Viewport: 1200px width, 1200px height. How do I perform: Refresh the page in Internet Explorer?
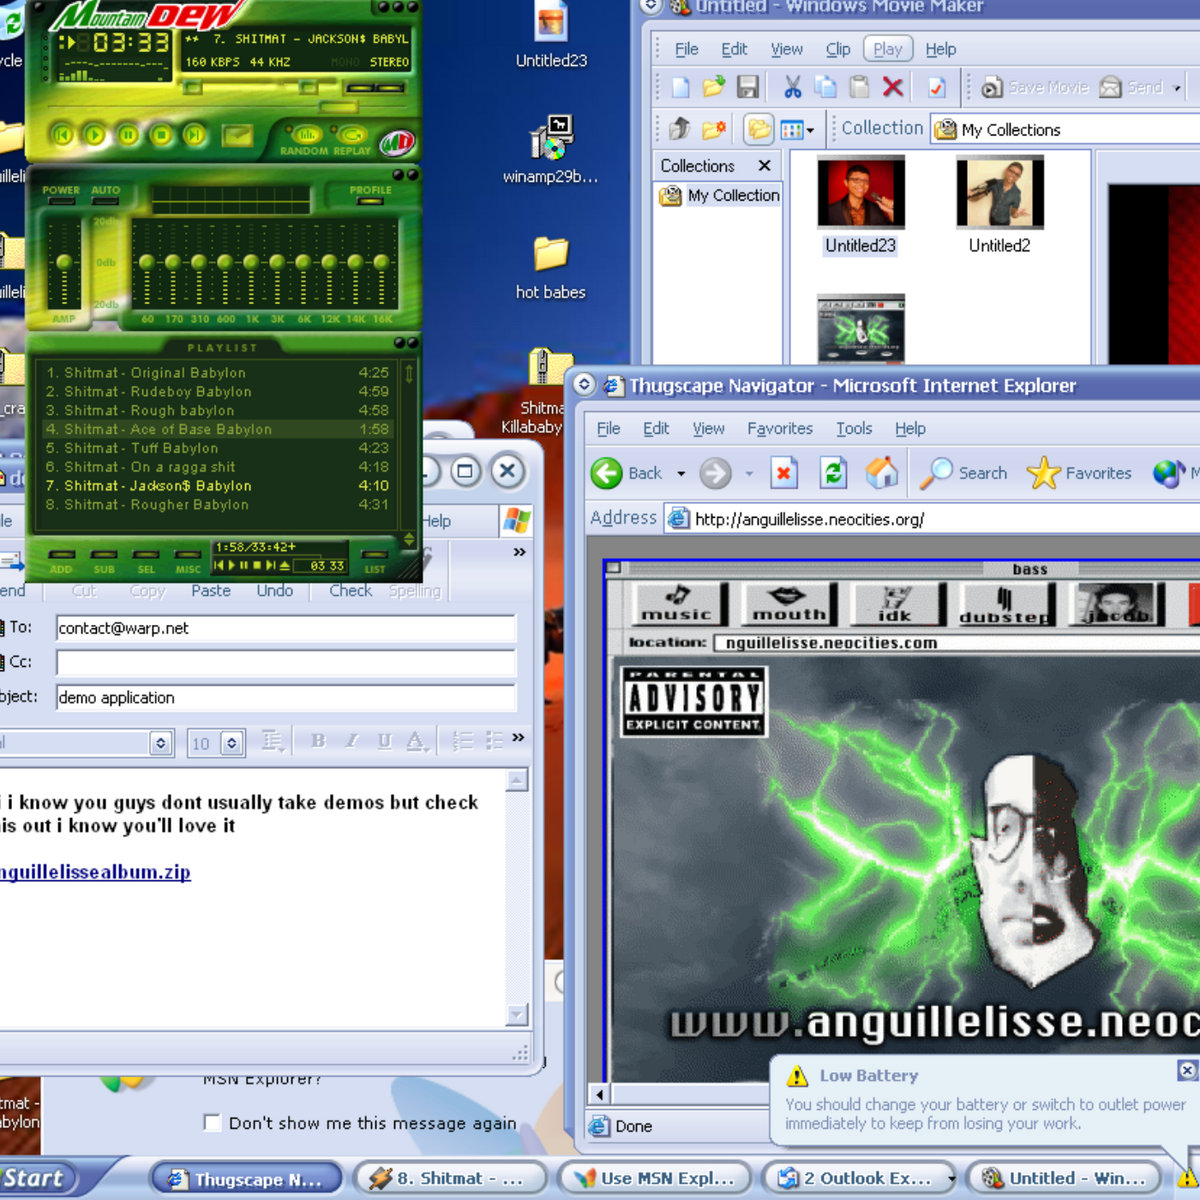833,473
